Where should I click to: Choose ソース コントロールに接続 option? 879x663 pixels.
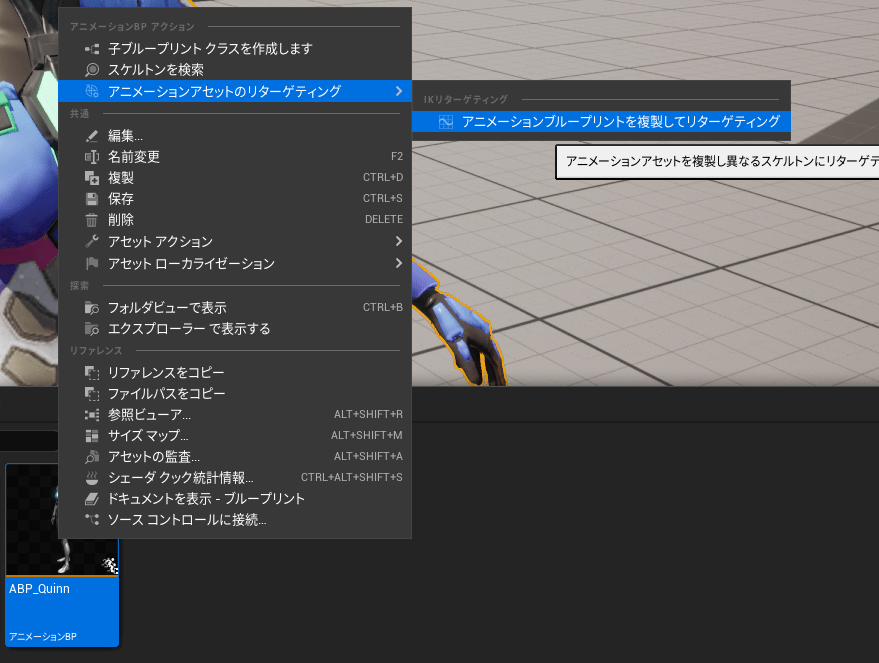tap(187, 520)
